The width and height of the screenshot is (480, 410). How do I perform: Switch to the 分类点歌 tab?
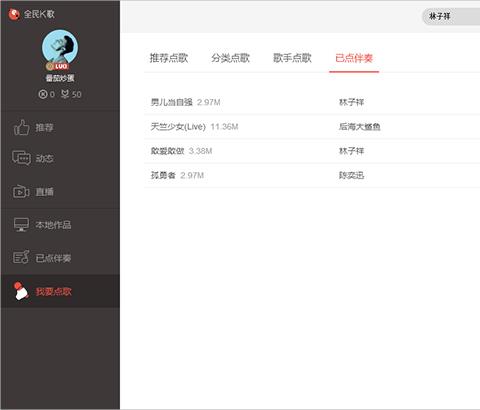230,58
